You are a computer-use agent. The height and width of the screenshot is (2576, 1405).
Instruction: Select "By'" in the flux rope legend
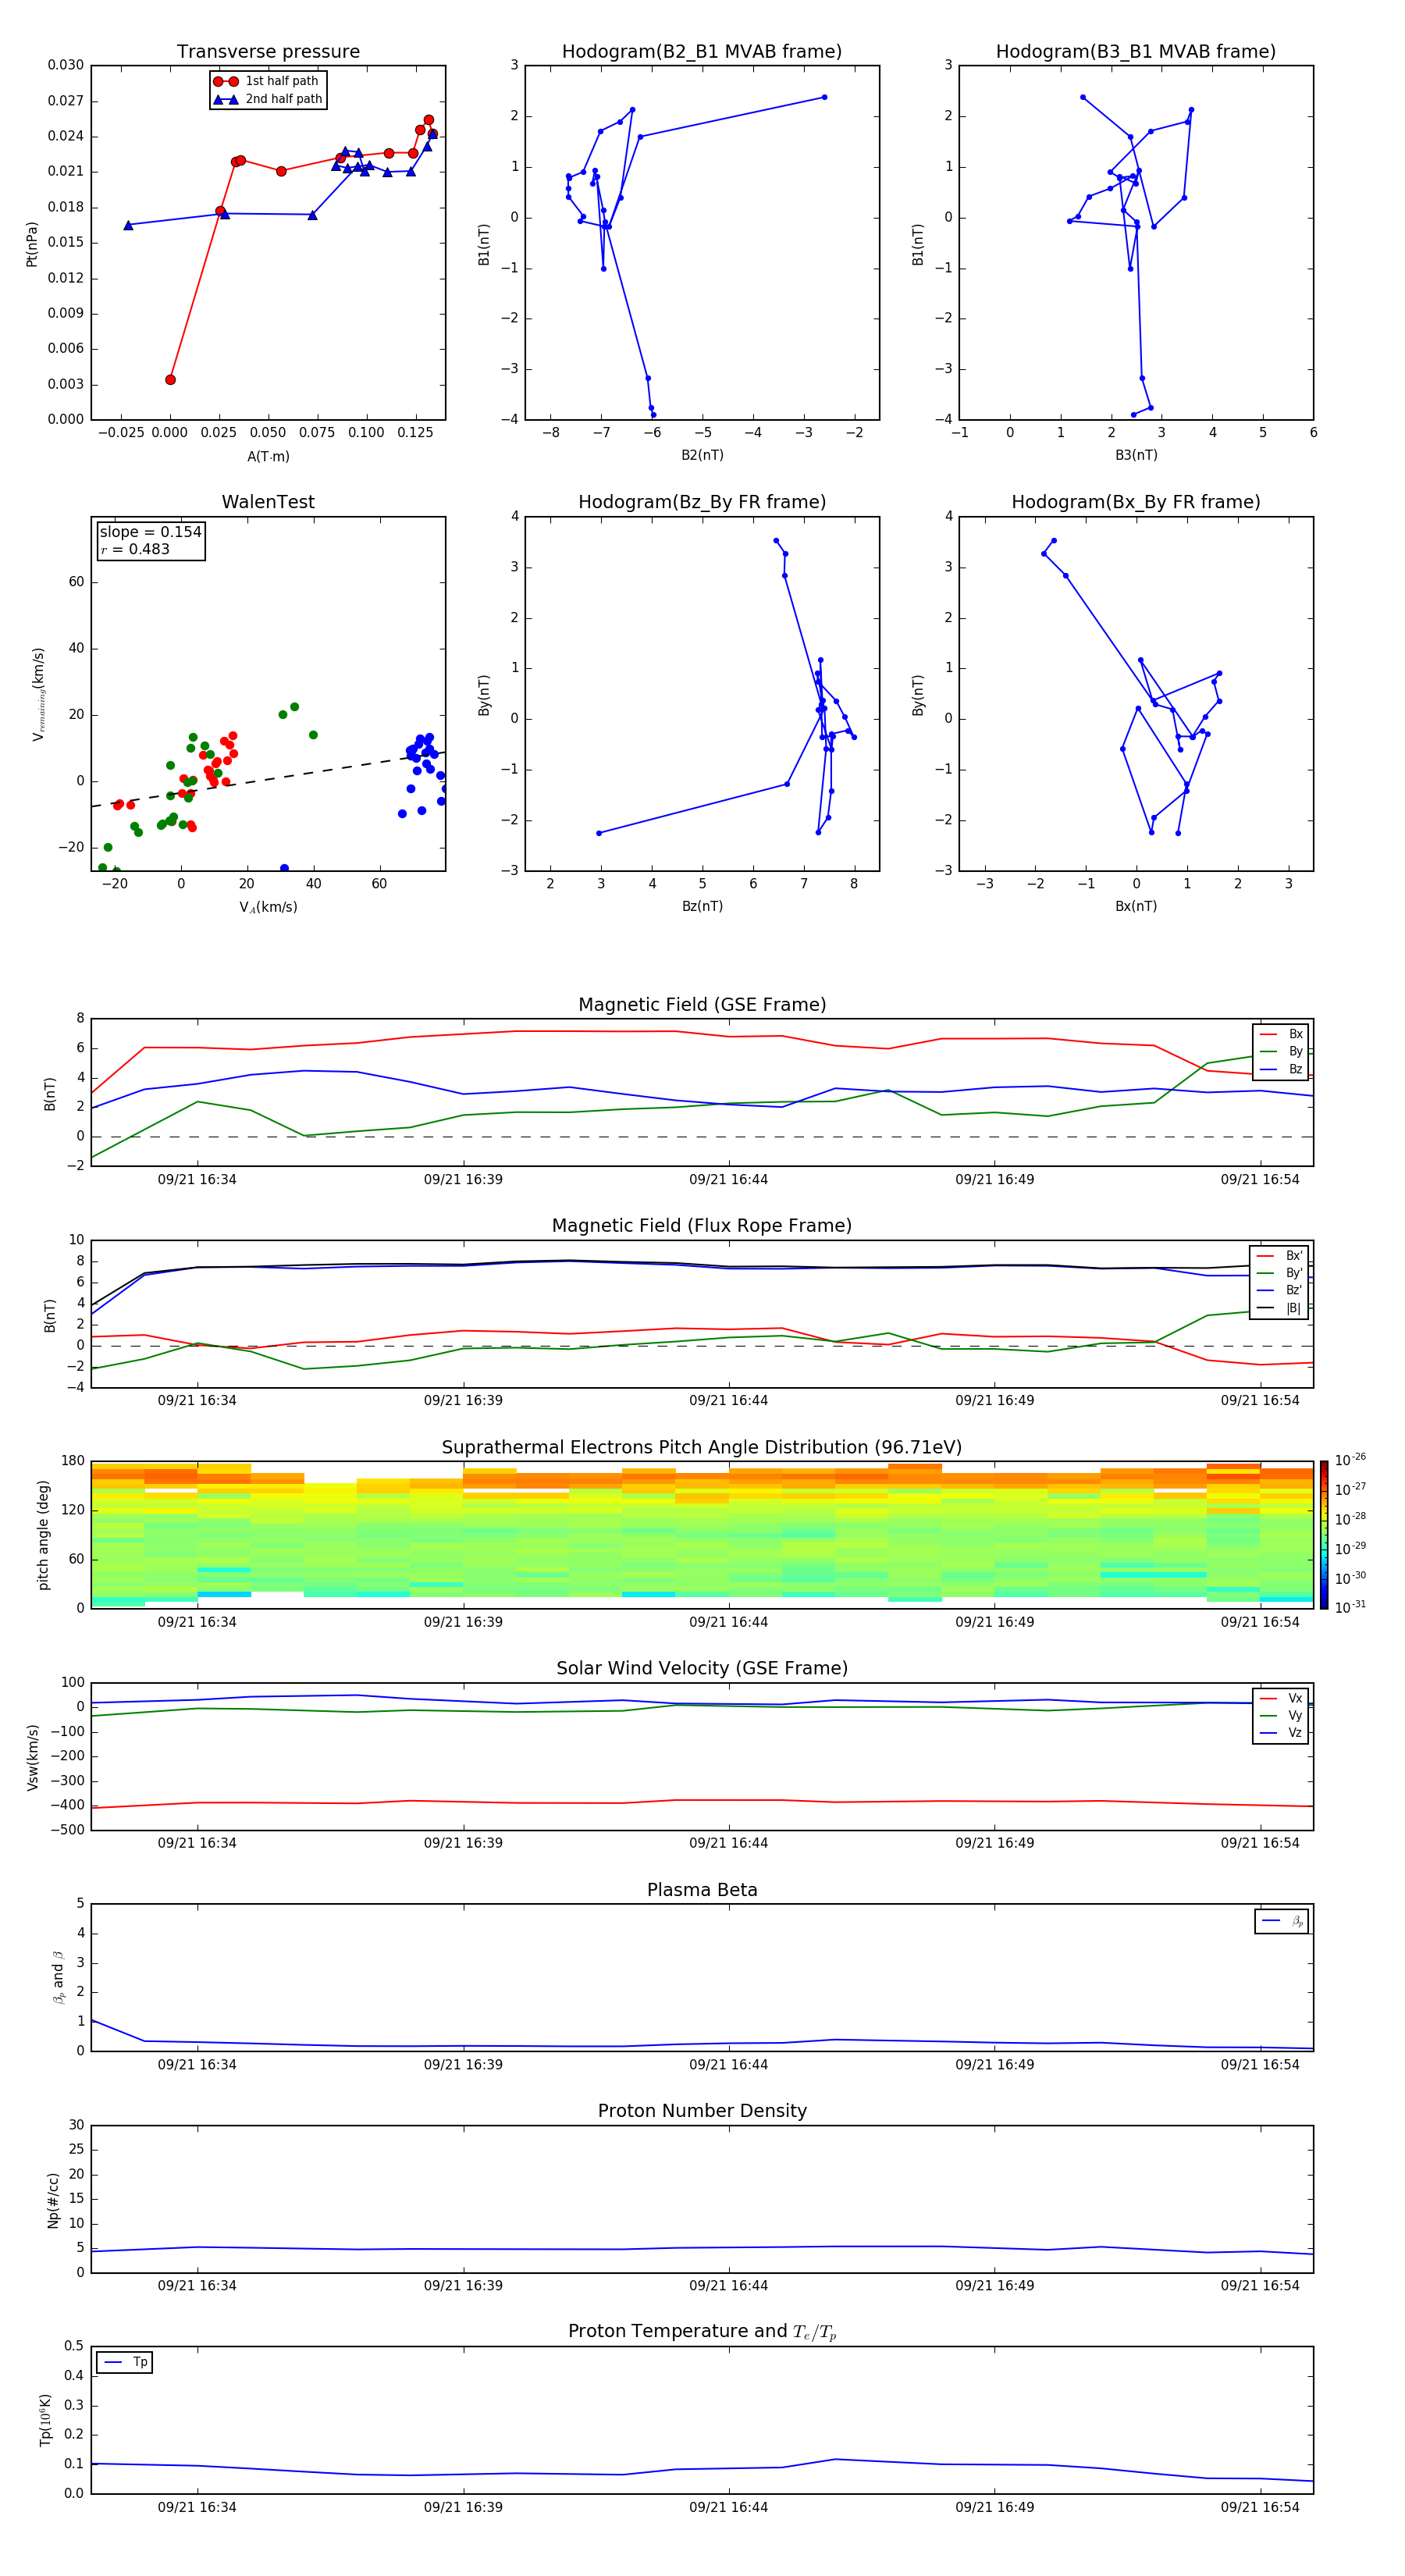point(1279,1273)
